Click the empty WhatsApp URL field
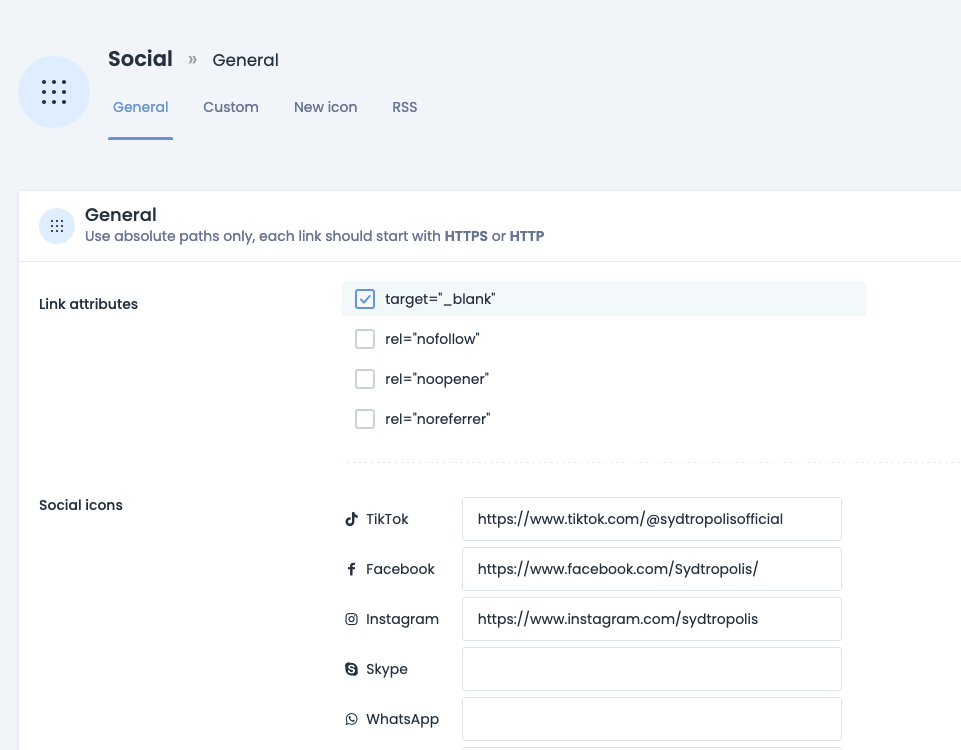The image size is (961, 750). point(651,719)
